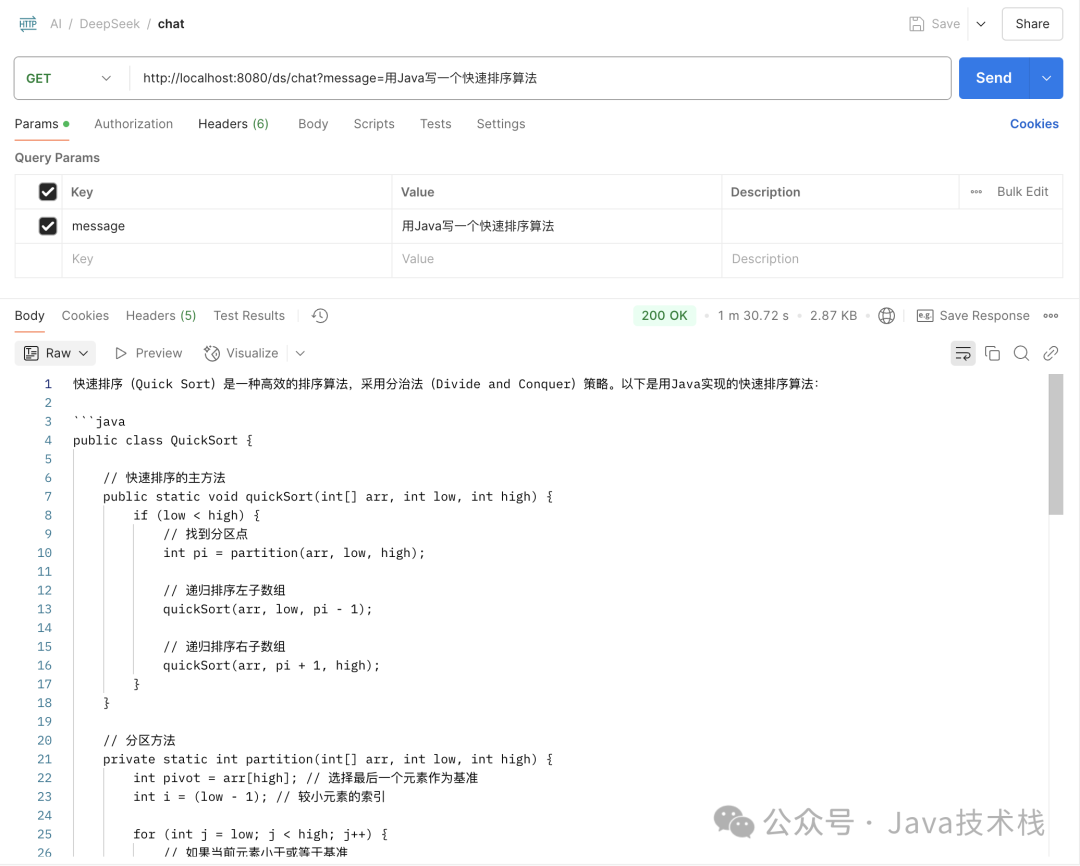
Task: Click the DeepSeek breadcrumb link
Action: [x=110, y=24]
